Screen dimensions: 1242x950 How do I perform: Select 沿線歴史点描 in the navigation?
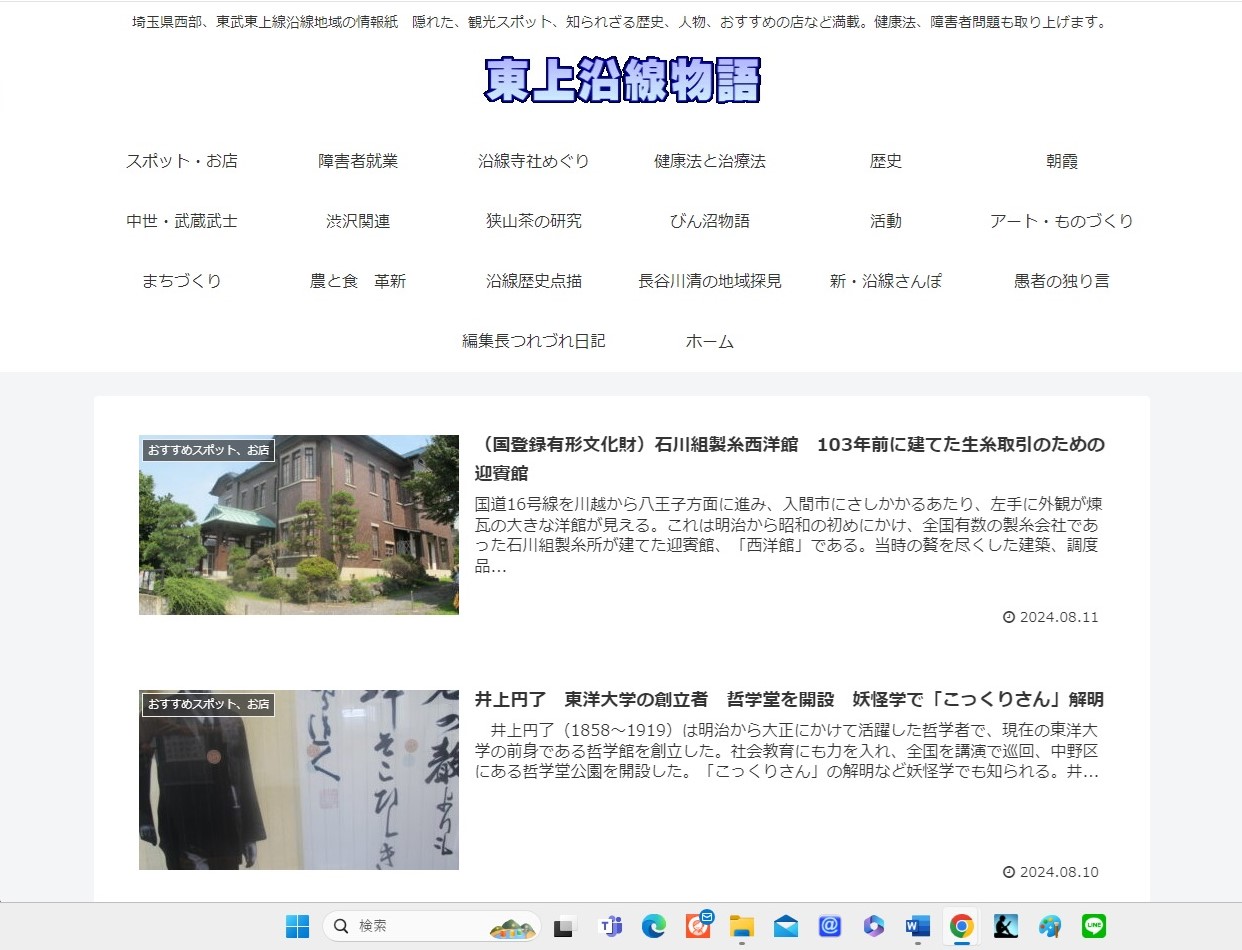pyautogui.click(x=534, y=281)
